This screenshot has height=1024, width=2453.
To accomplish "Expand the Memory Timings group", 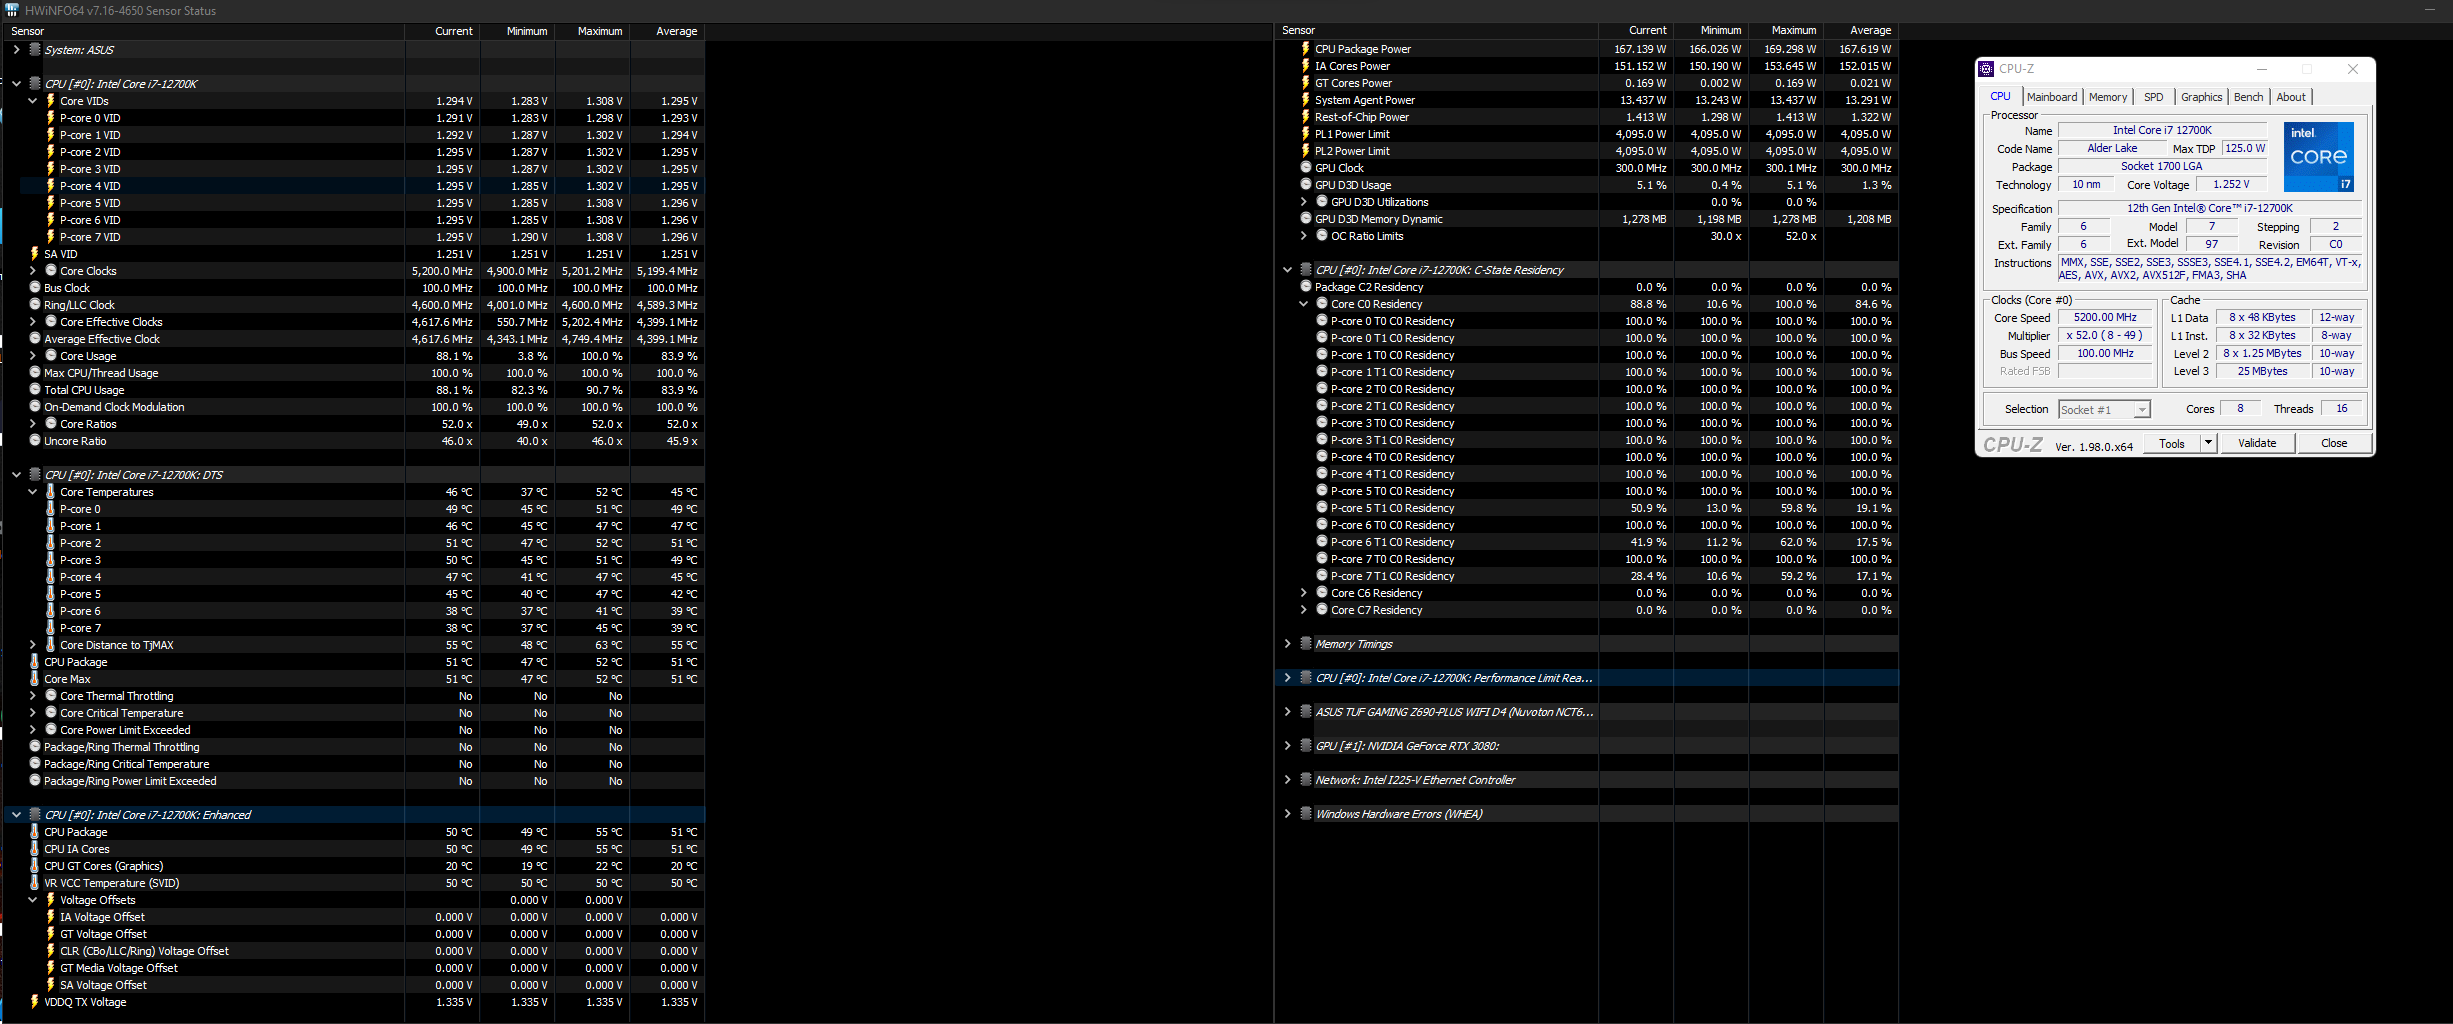I will pos(1287,644).
